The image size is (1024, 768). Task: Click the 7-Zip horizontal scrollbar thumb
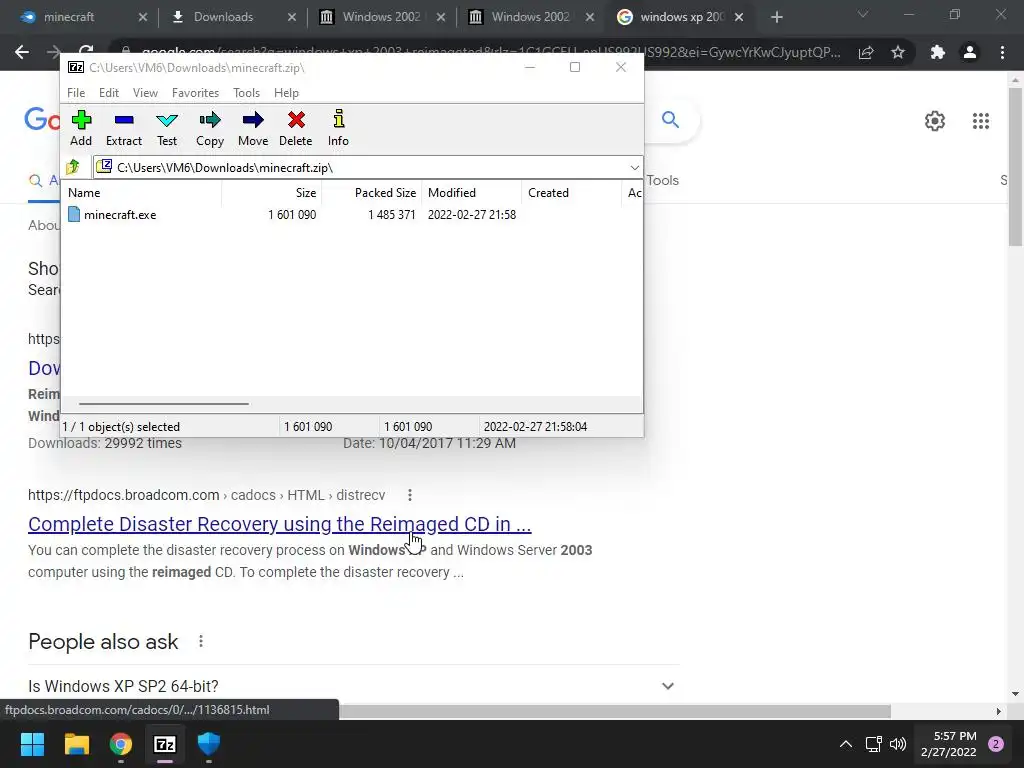[x=163, y=404]
